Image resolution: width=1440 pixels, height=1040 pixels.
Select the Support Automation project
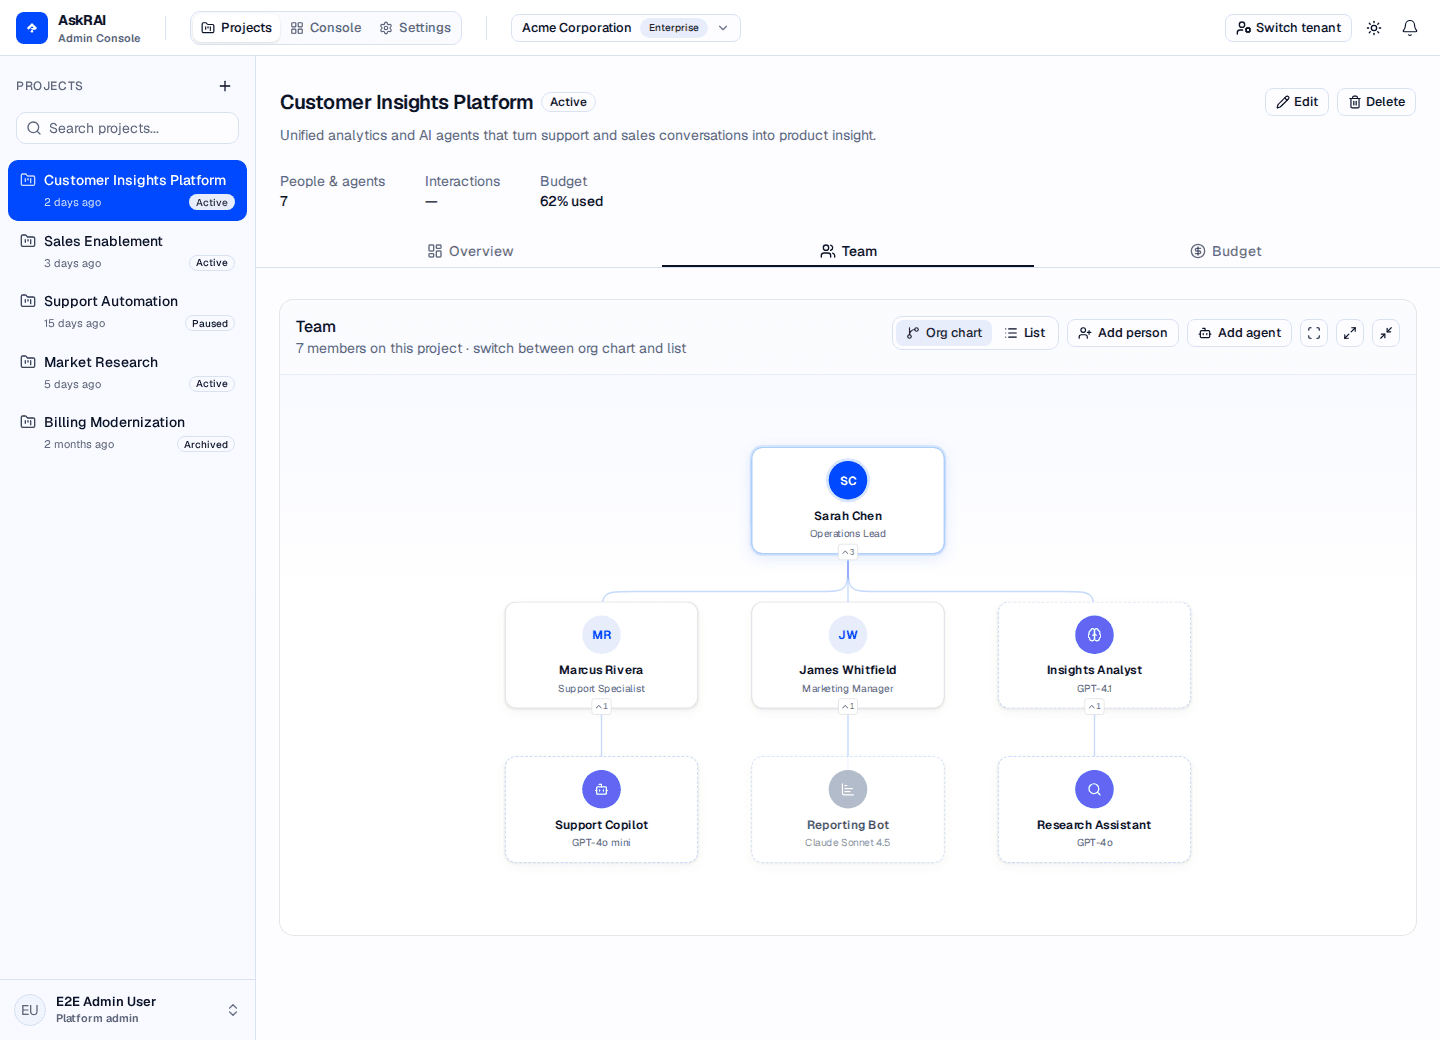coord(127,311)
